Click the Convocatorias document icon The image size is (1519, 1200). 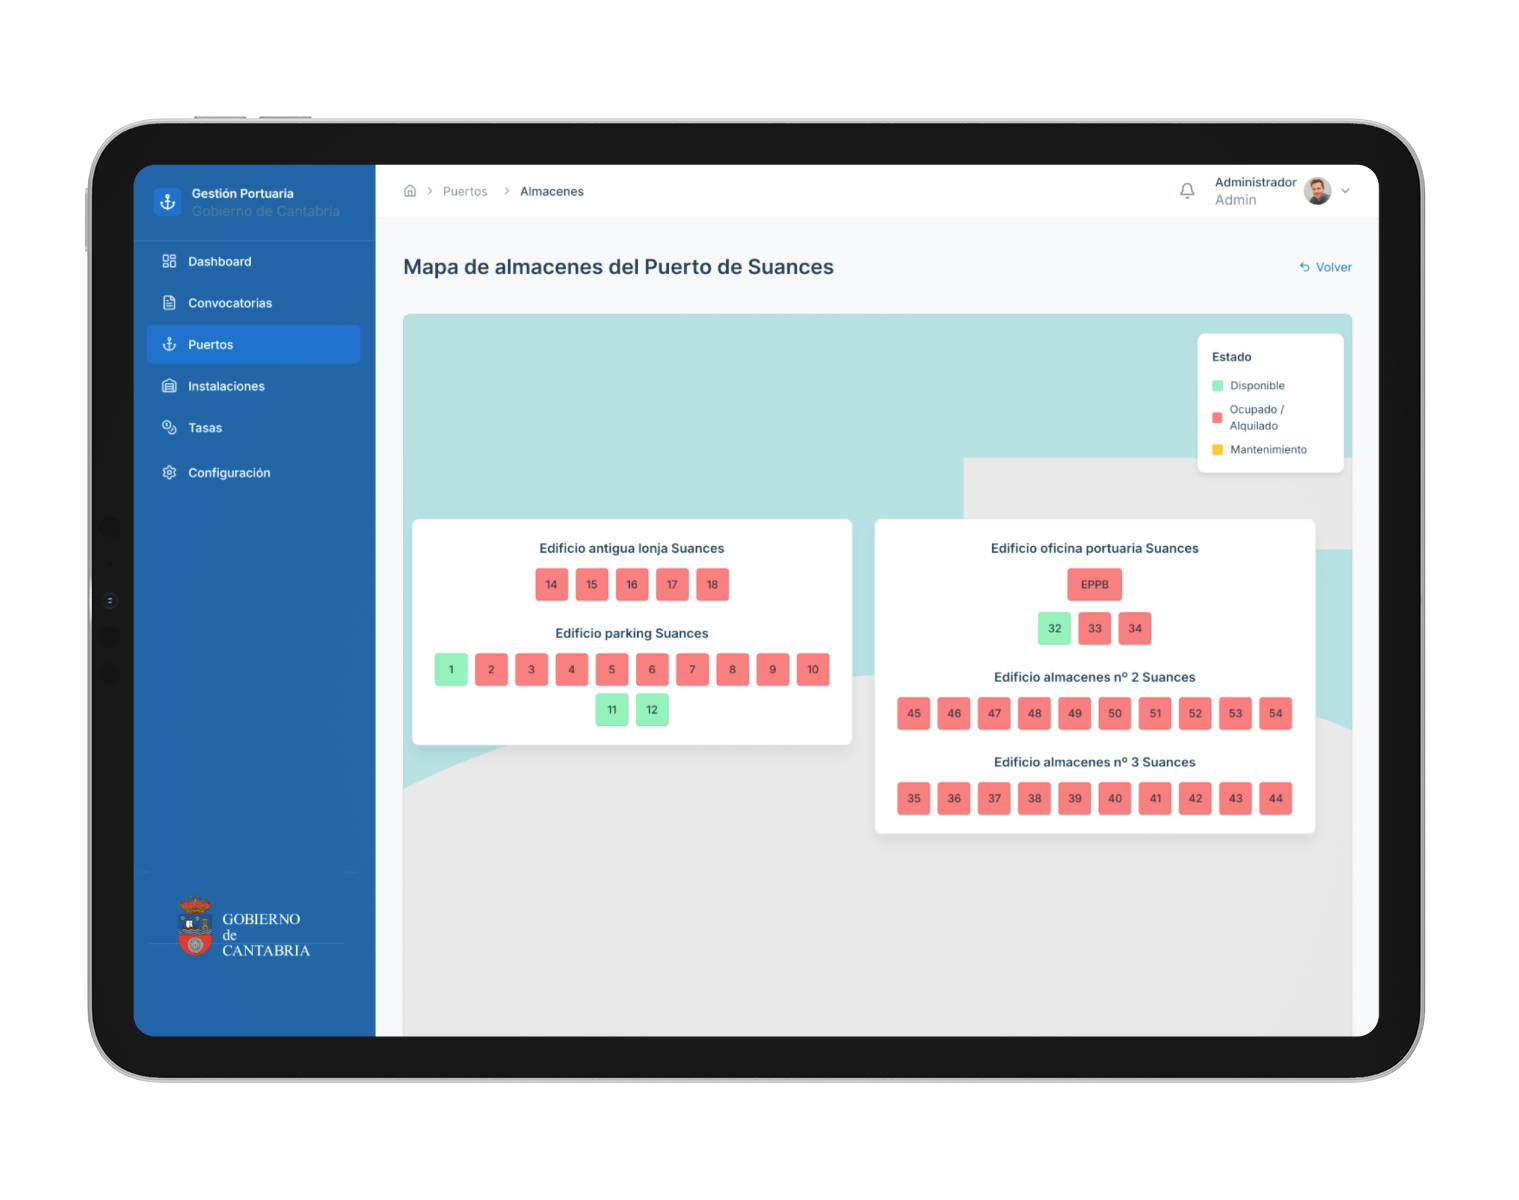169,303
